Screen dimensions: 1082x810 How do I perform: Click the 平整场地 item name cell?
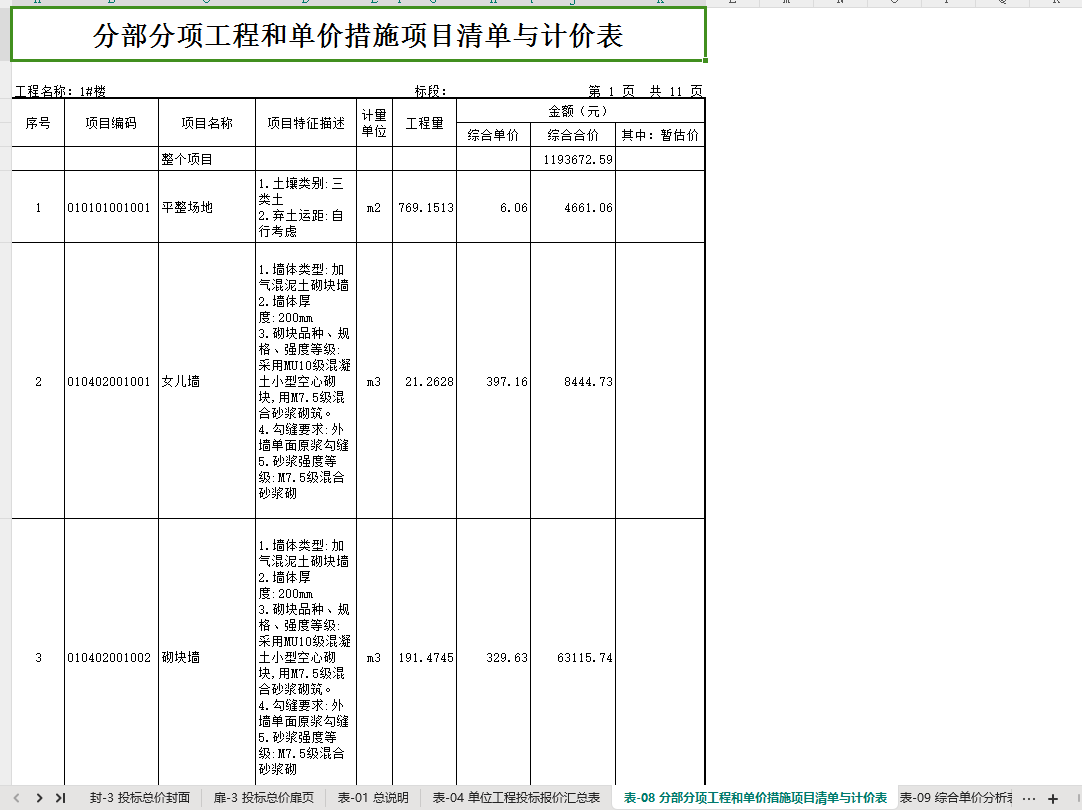[x=207, y=207]
